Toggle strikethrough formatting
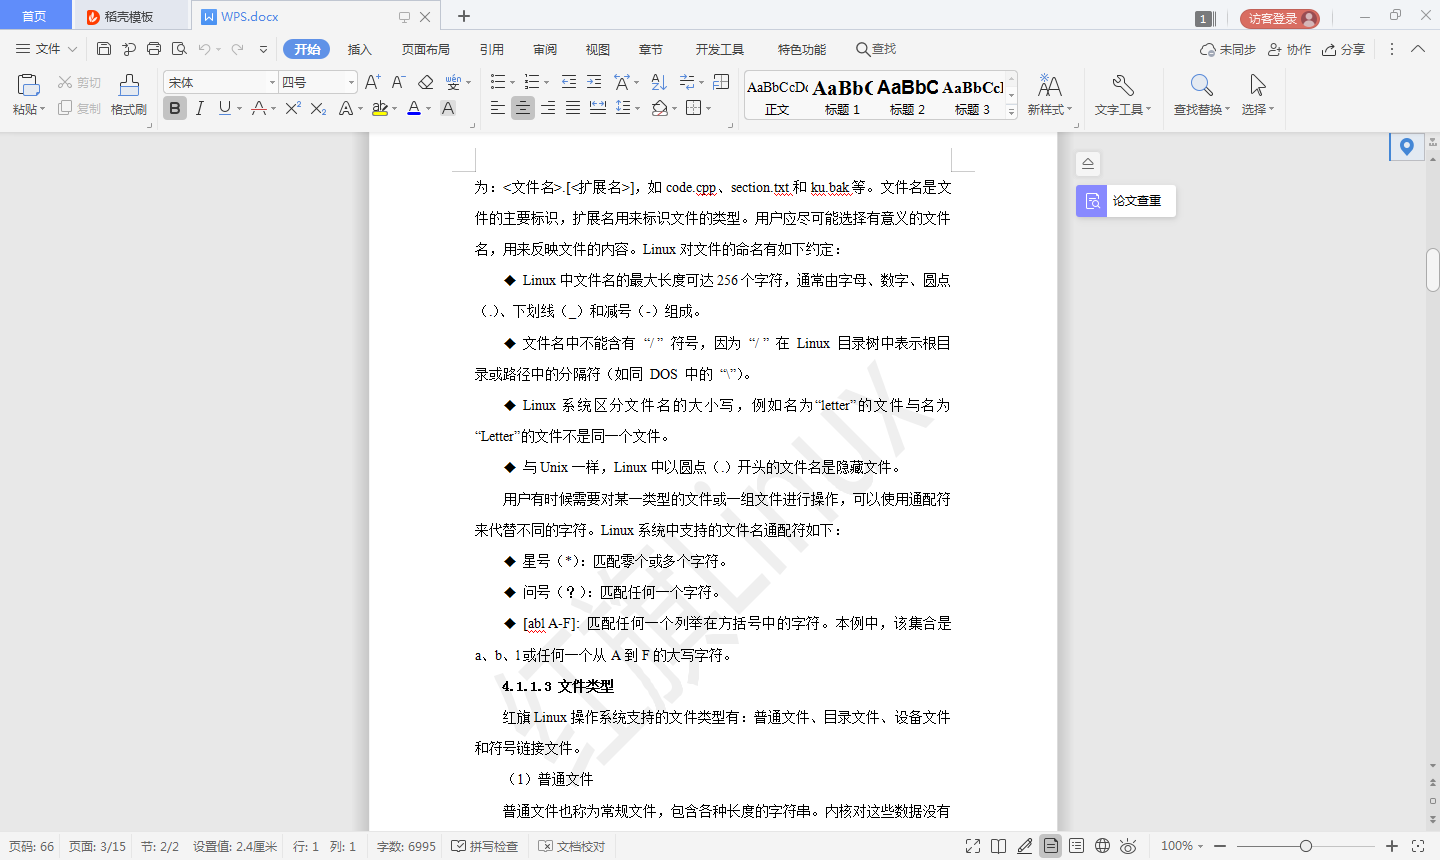1440x860 pixels. [x=259, y=108]
